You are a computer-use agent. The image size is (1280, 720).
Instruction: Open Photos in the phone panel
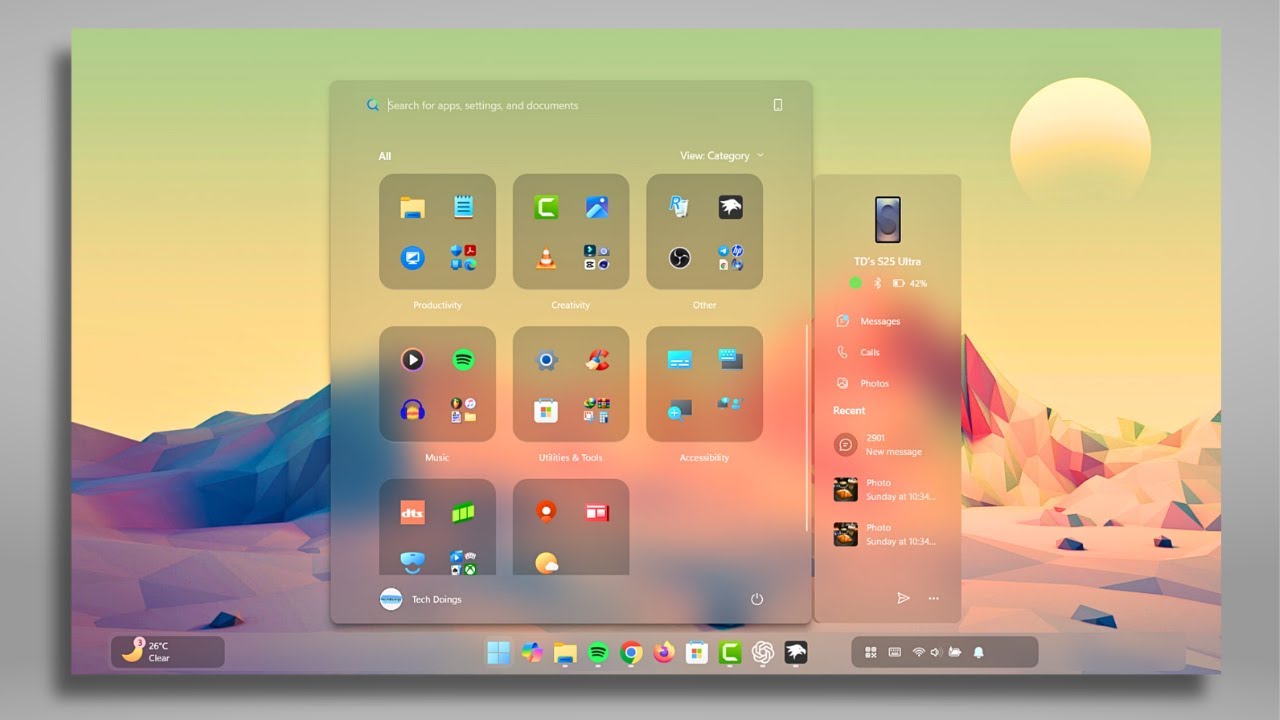coord(863,383)
